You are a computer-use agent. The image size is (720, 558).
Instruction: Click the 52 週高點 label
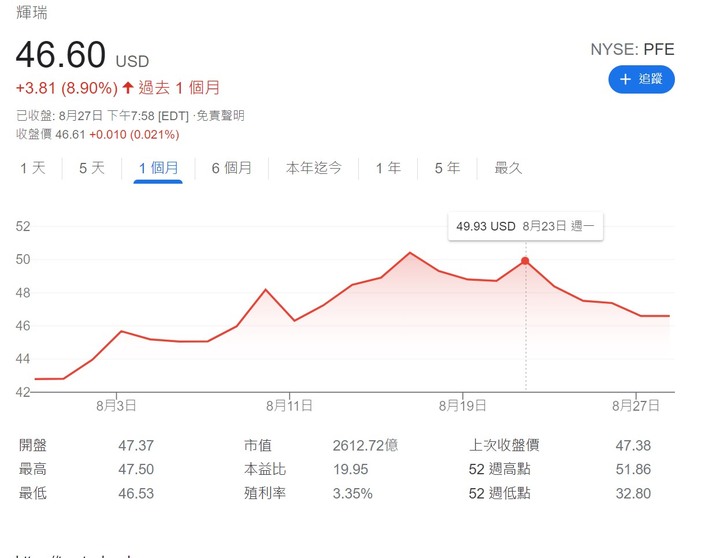pos(500,469)
